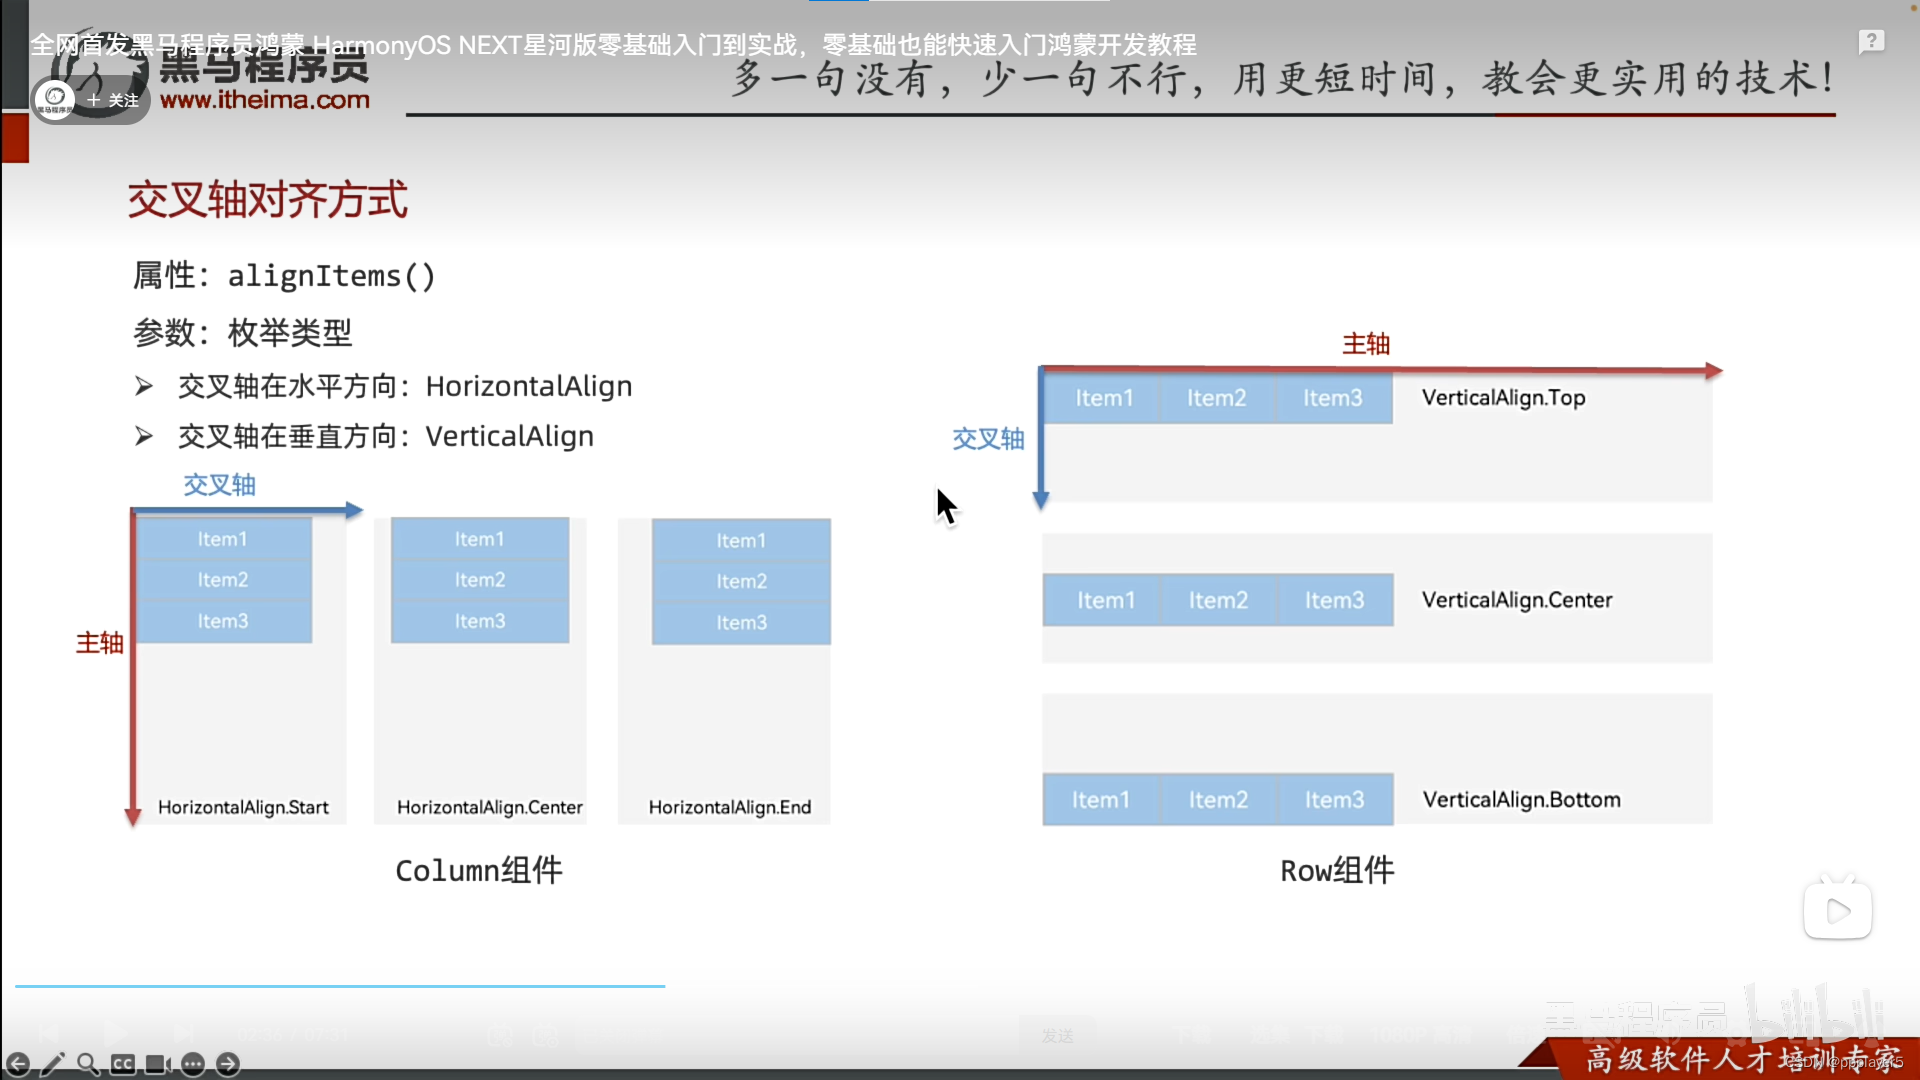Click the forward arrow presentation icon
1920x1080 pixels.
[228, 1064]
